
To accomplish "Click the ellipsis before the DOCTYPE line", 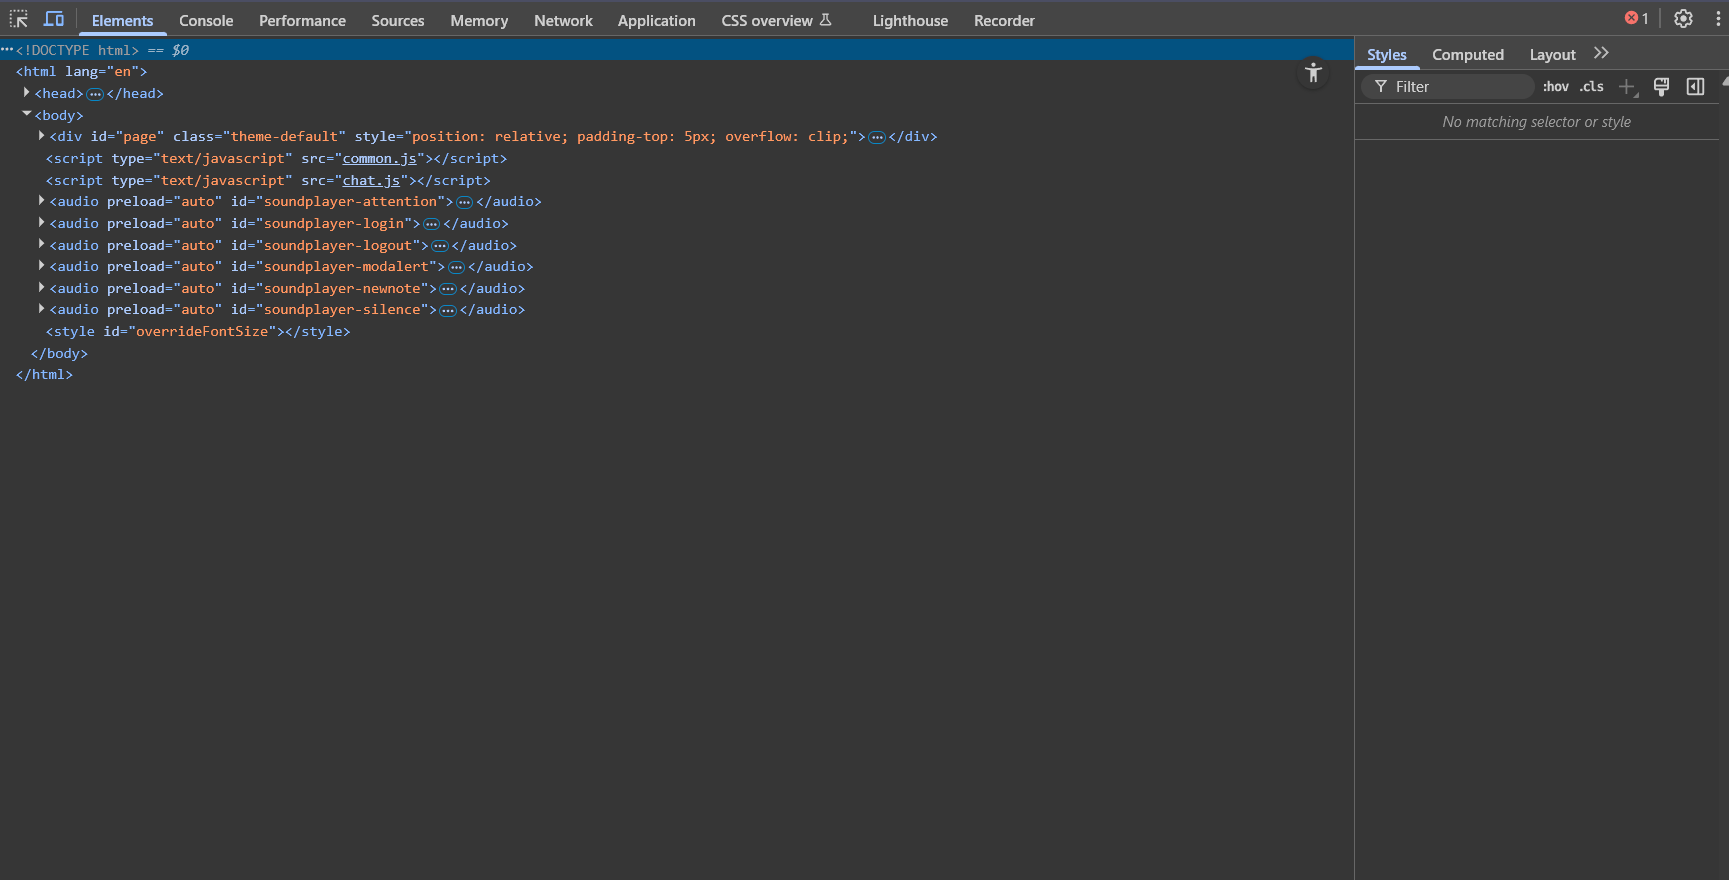I will [7, 50].
